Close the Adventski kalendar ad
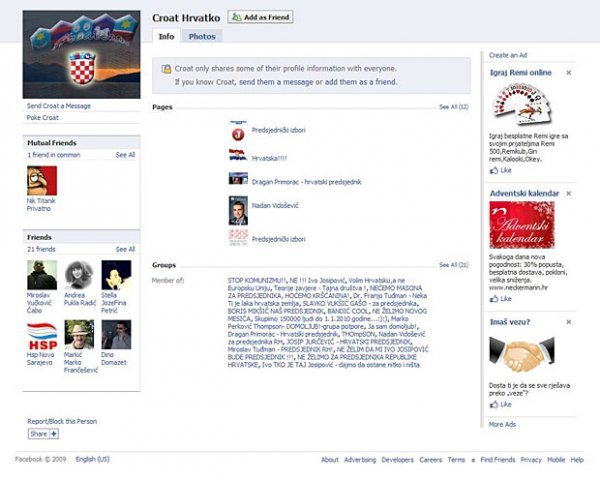600x480 pixels. 569,193
